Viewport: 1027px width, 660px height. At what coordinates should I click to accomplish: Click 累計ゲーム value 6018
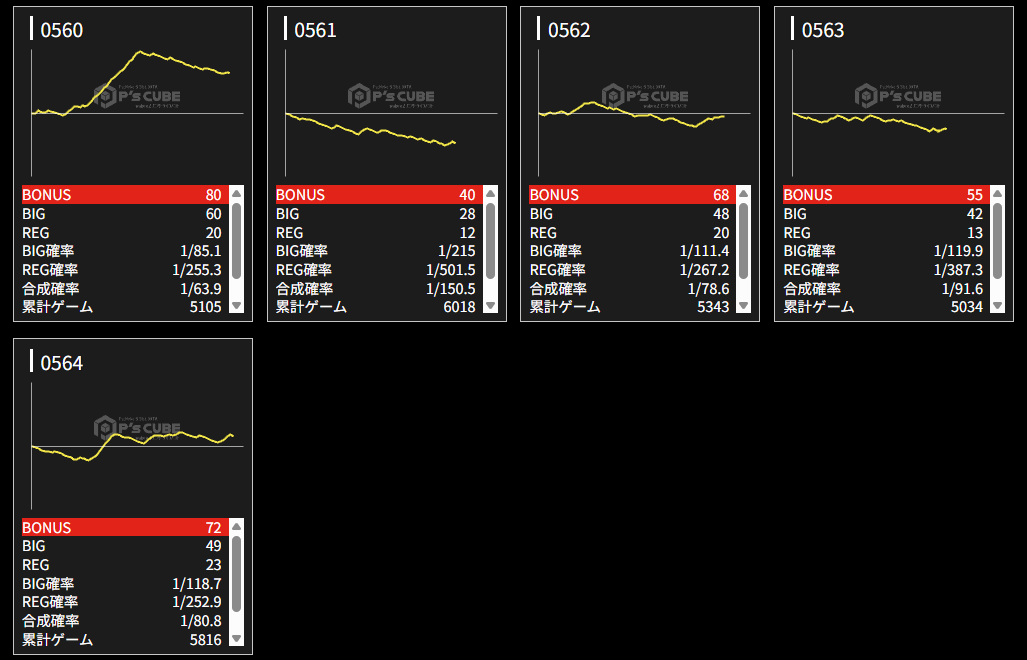point(459,307)
